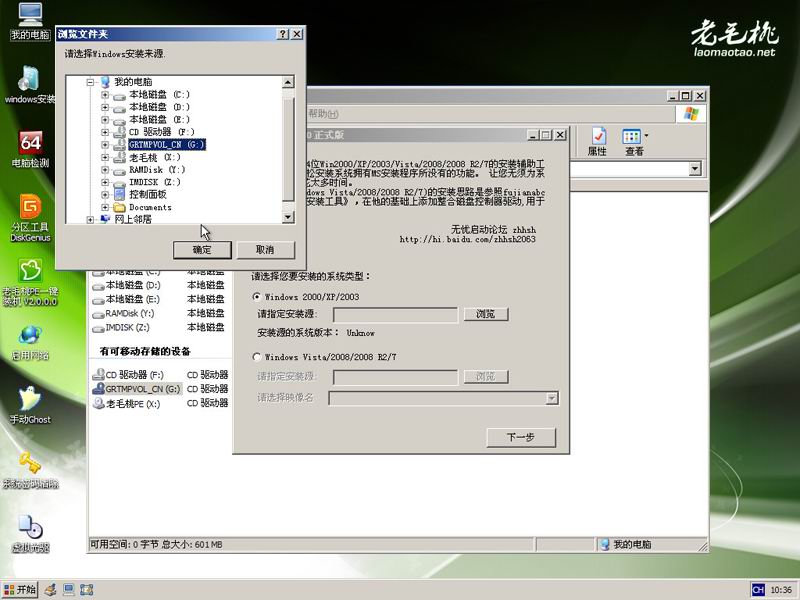Open explorer address bar dropdown arrow
This screenshot has width=800, height=600.
tap(695, 168)
